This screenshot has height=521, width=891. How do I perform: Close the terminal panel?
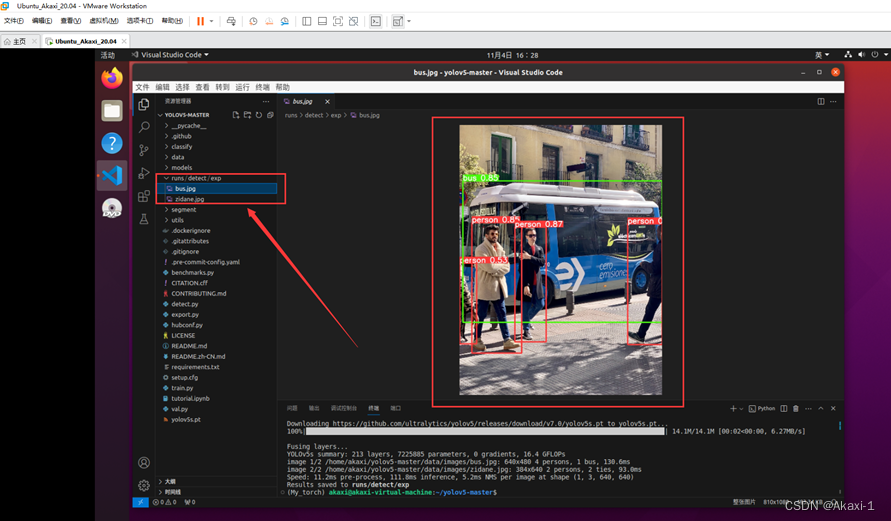[833, 409]
